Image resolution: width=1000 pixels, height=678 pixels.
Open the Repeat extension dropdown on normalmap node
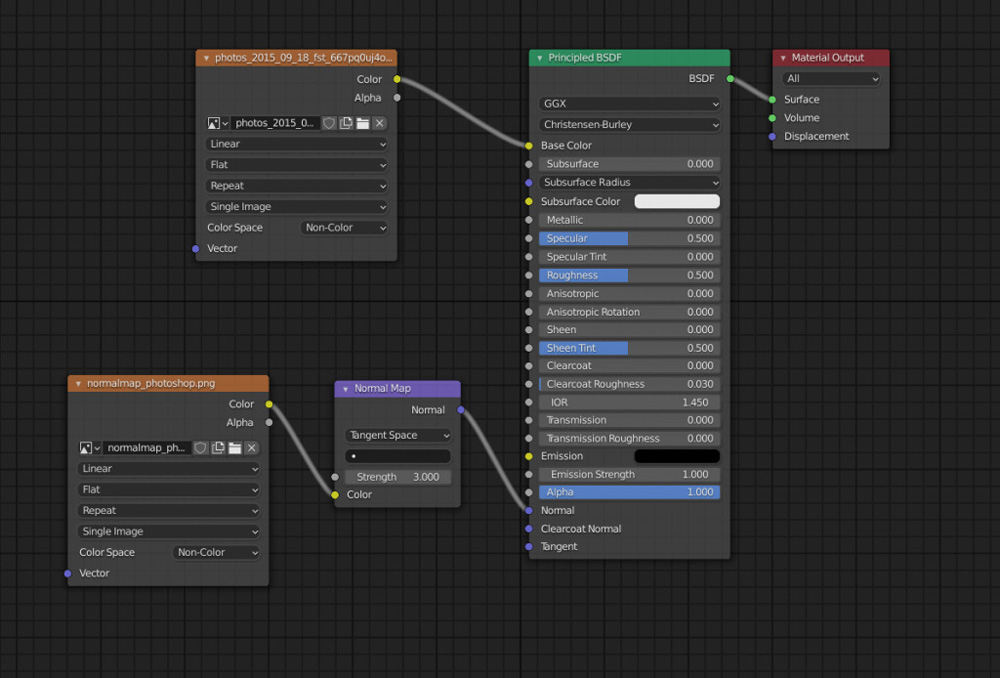coord(167,510)
